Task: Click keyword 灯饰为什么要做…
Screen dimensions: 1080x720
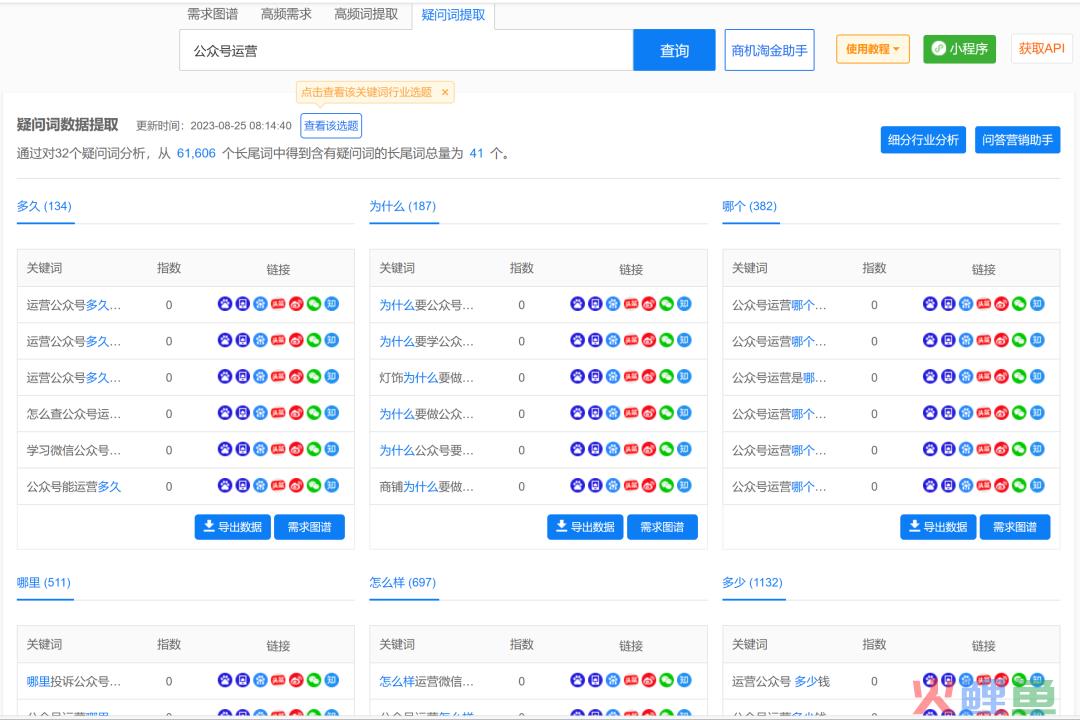Action: [426, 378]
